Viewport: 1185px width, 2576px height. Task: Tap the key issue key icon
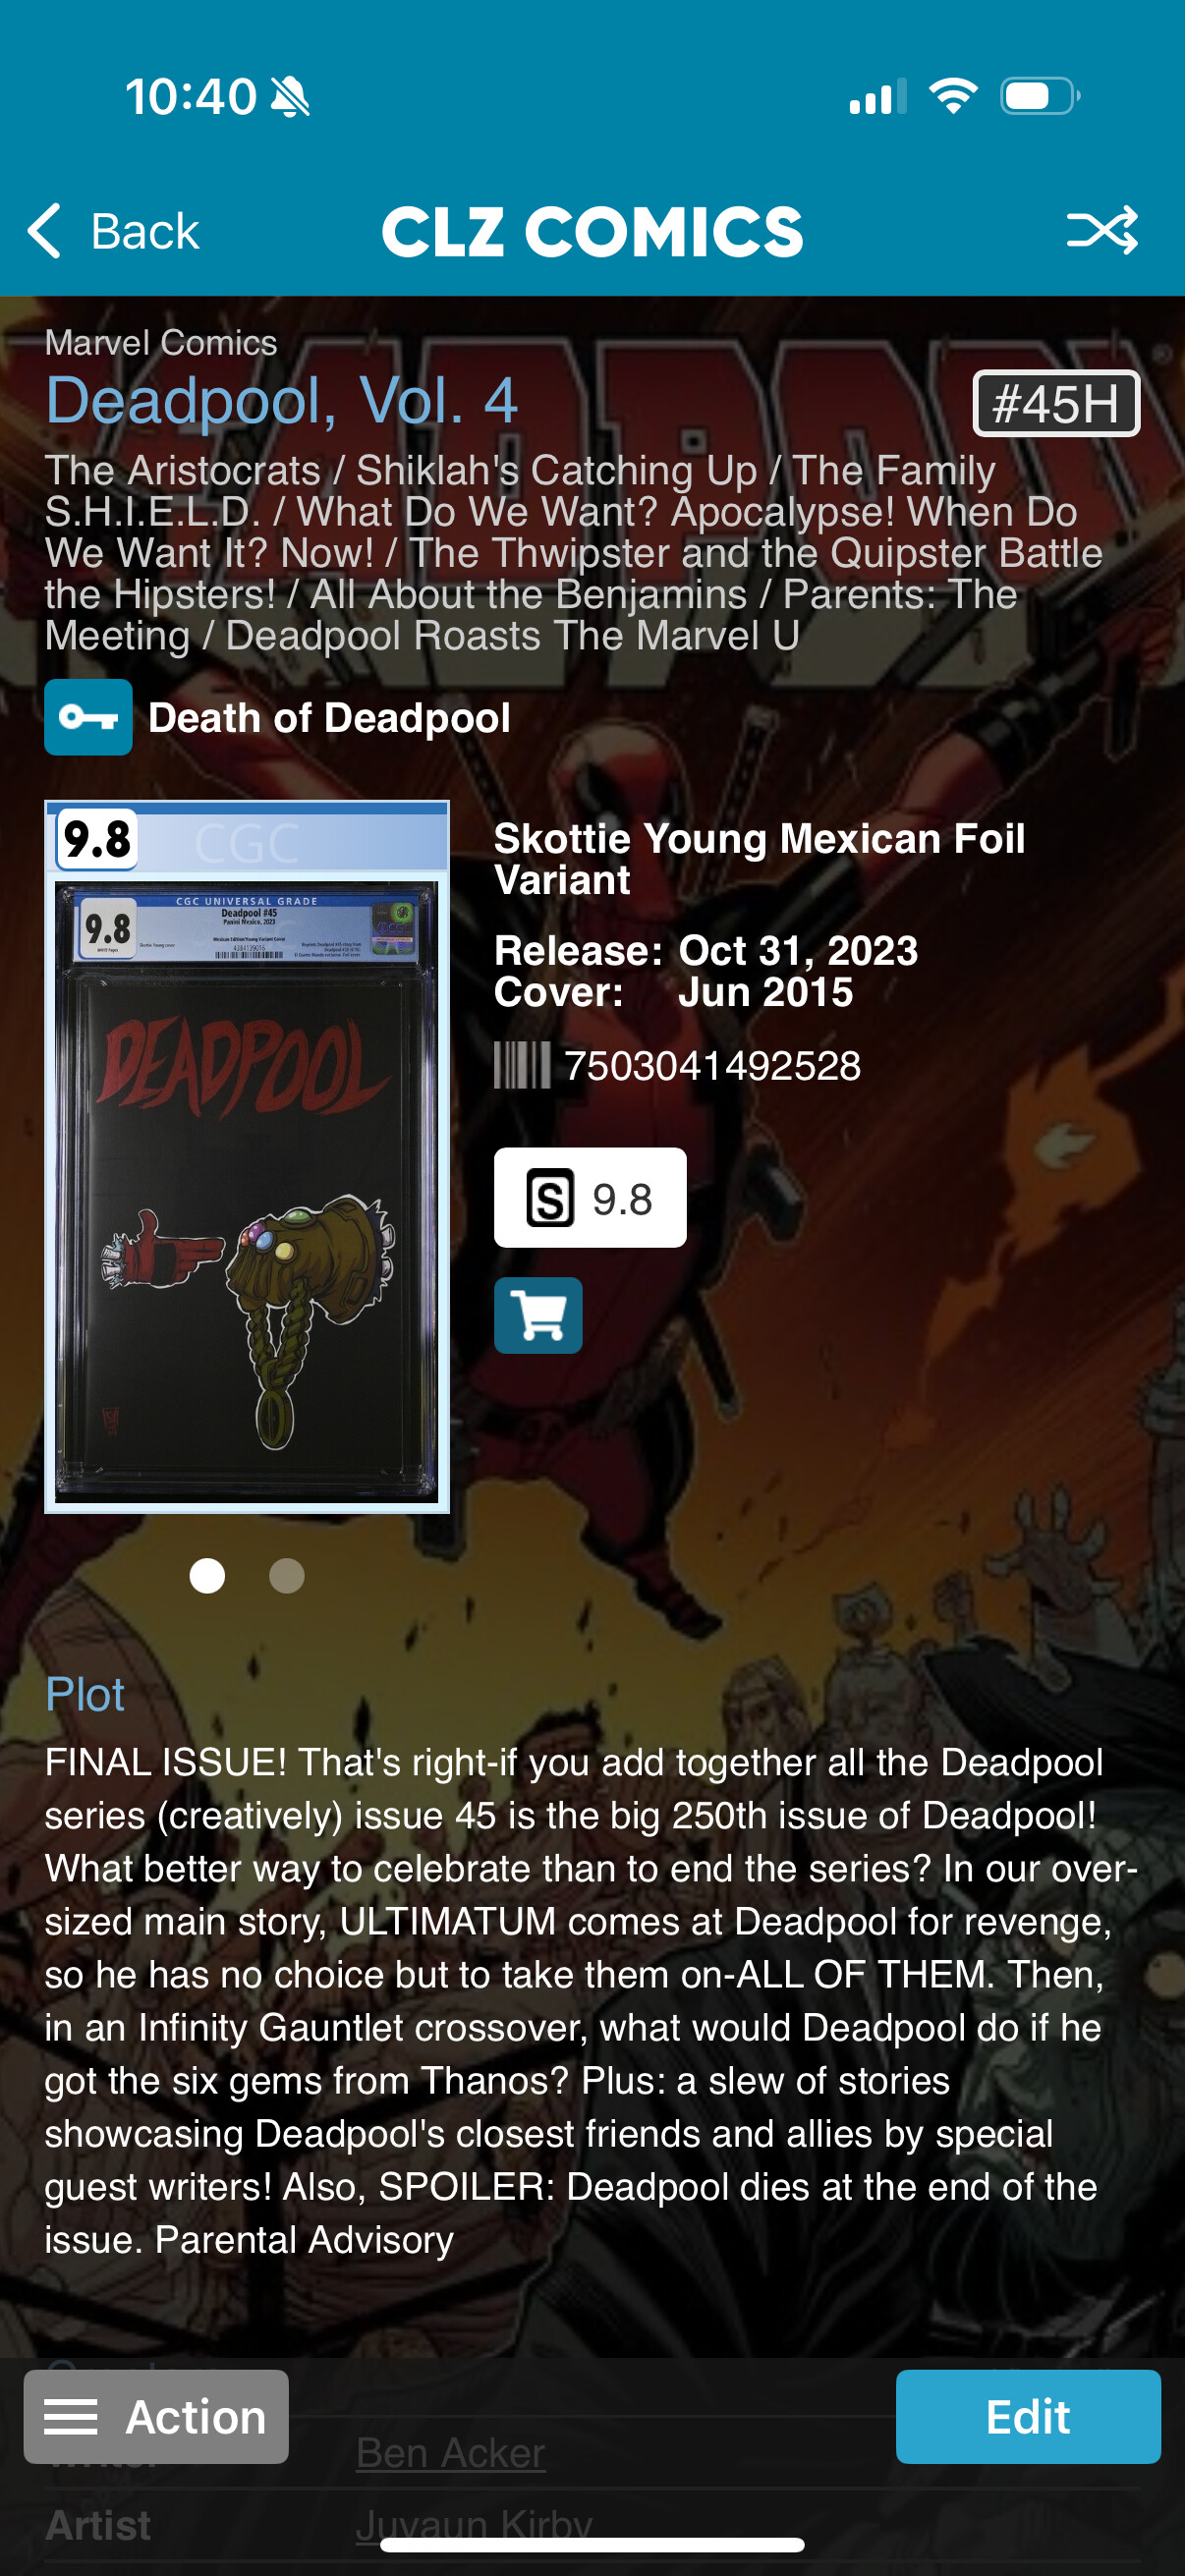[88, 717]
